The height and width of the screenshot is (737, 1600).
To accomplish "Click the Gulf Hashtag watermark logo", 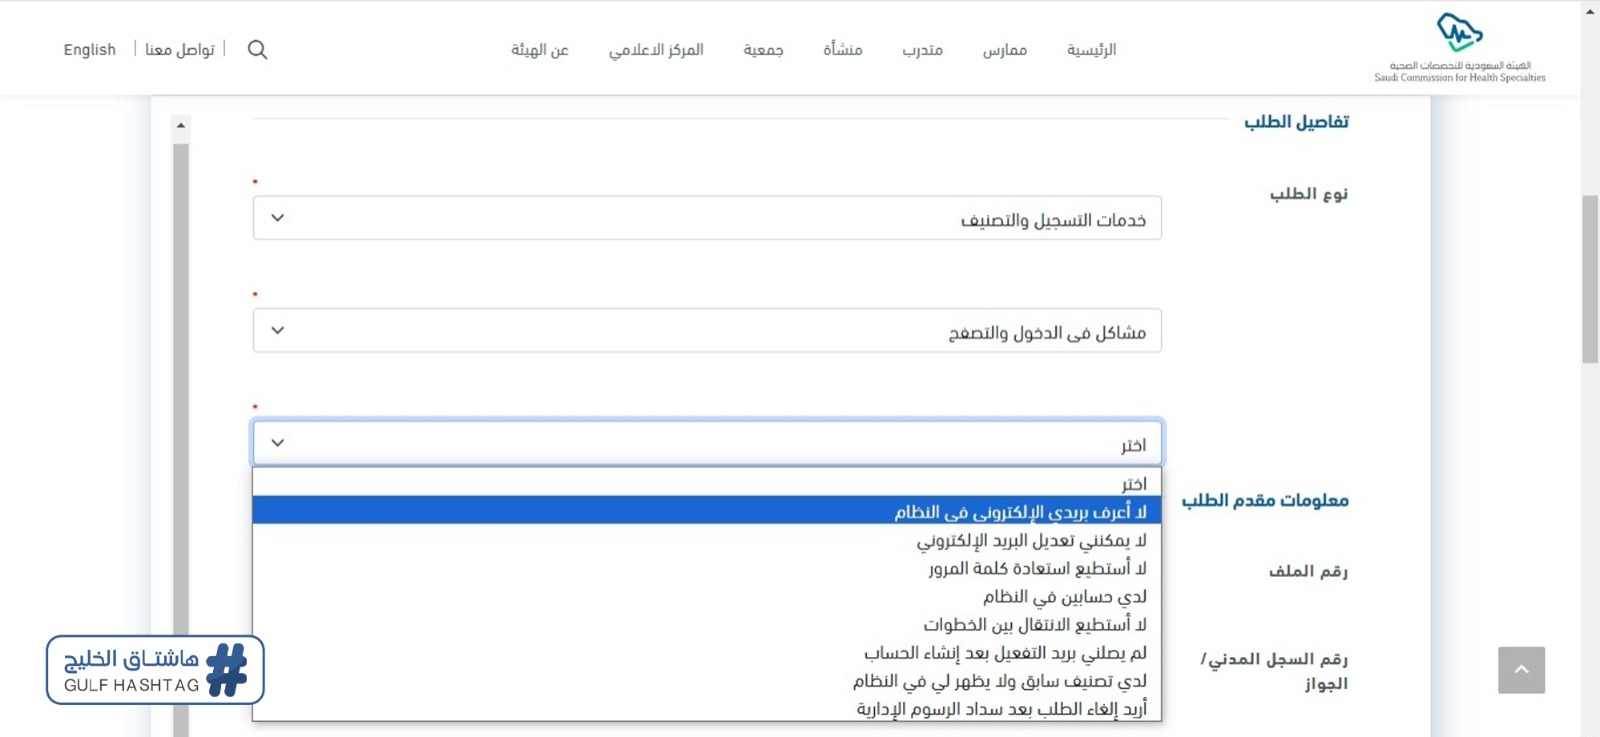I will click(x=155, y=670).
